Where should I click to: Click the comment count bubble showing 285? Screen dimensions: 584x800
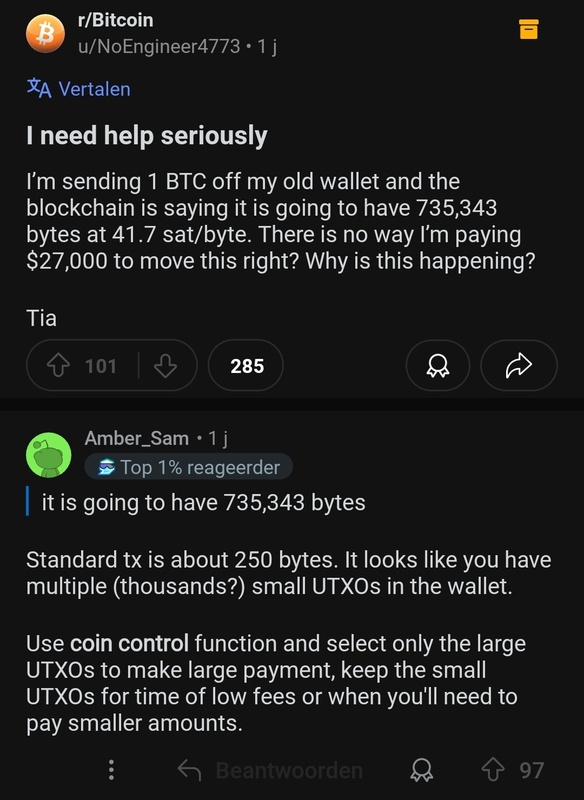[245, 364]
